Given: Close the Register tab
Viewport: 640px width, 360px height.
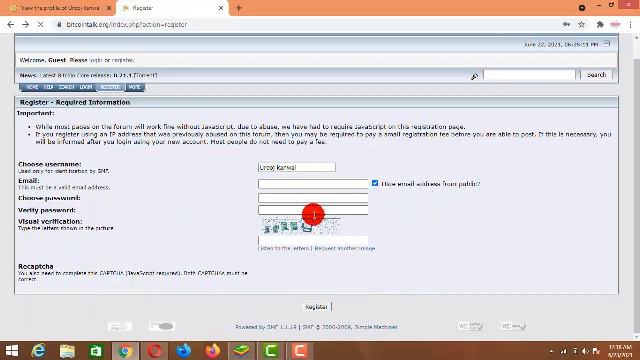Looking at the screenshot, I should [x=221, y=8].
